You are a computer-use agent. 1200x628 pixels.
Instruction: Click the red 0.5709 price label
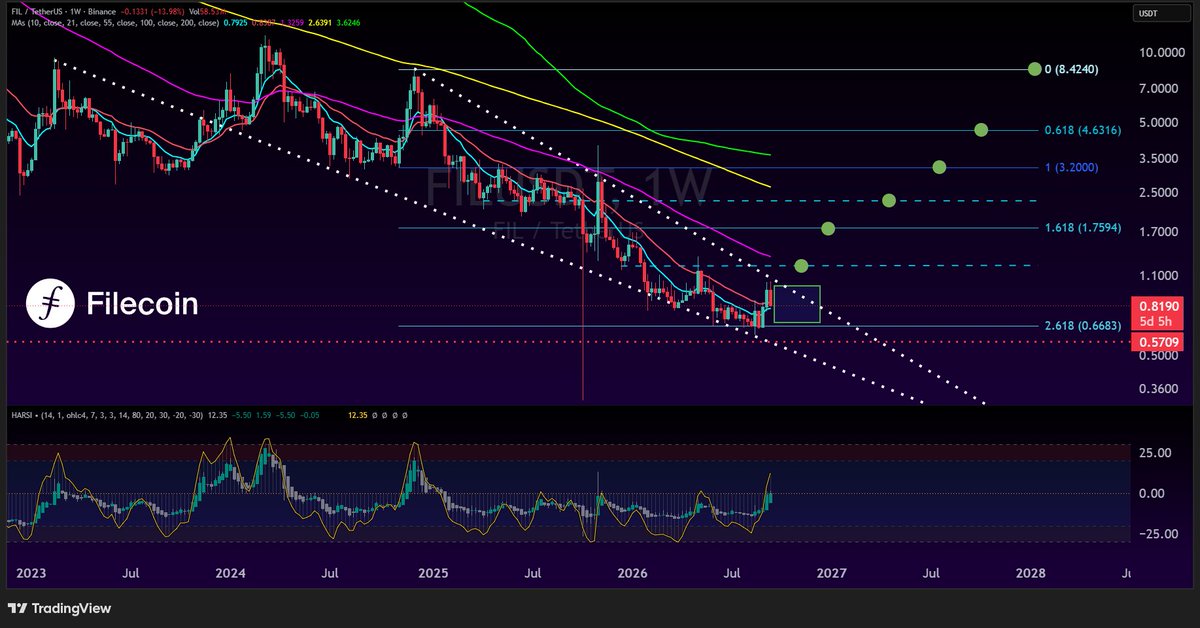click(x=1158, y=342)
